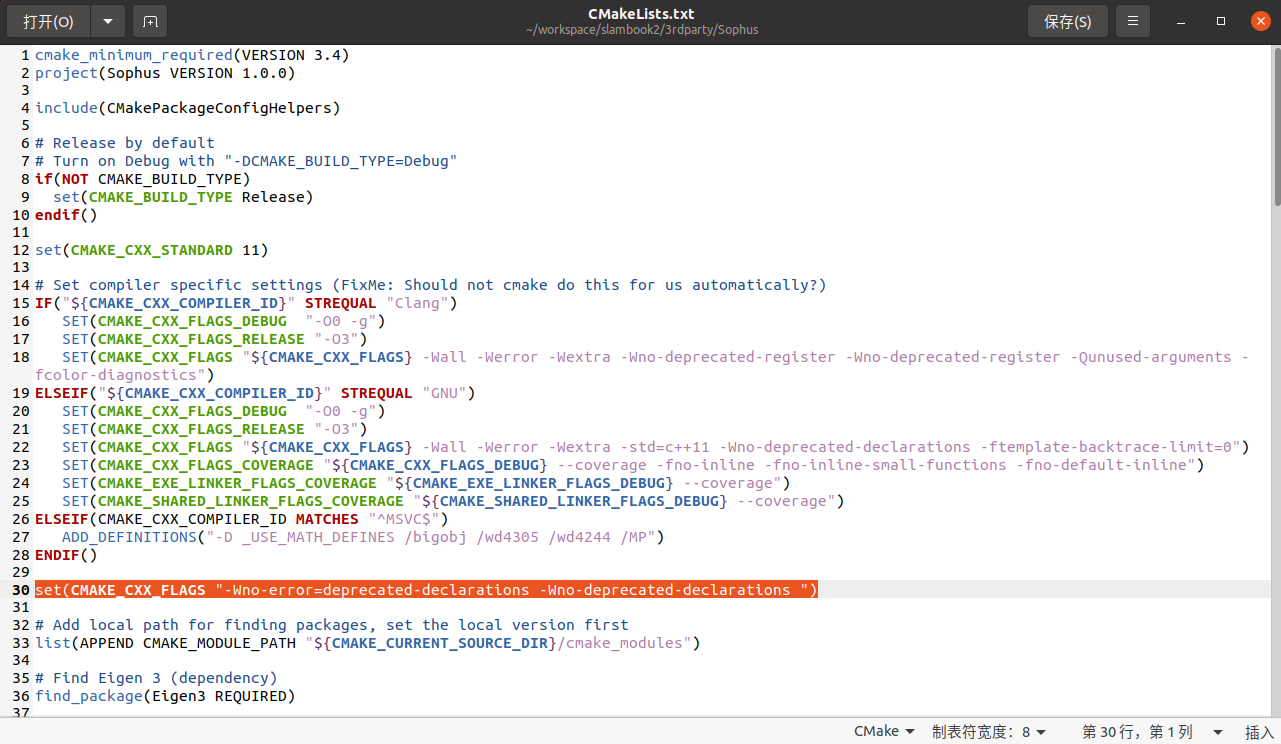Image resolution: width=1281 pixels, height=744 pixels.
Task: Click '# Set compiler specific settings' comment
Action: coord(431,285)
